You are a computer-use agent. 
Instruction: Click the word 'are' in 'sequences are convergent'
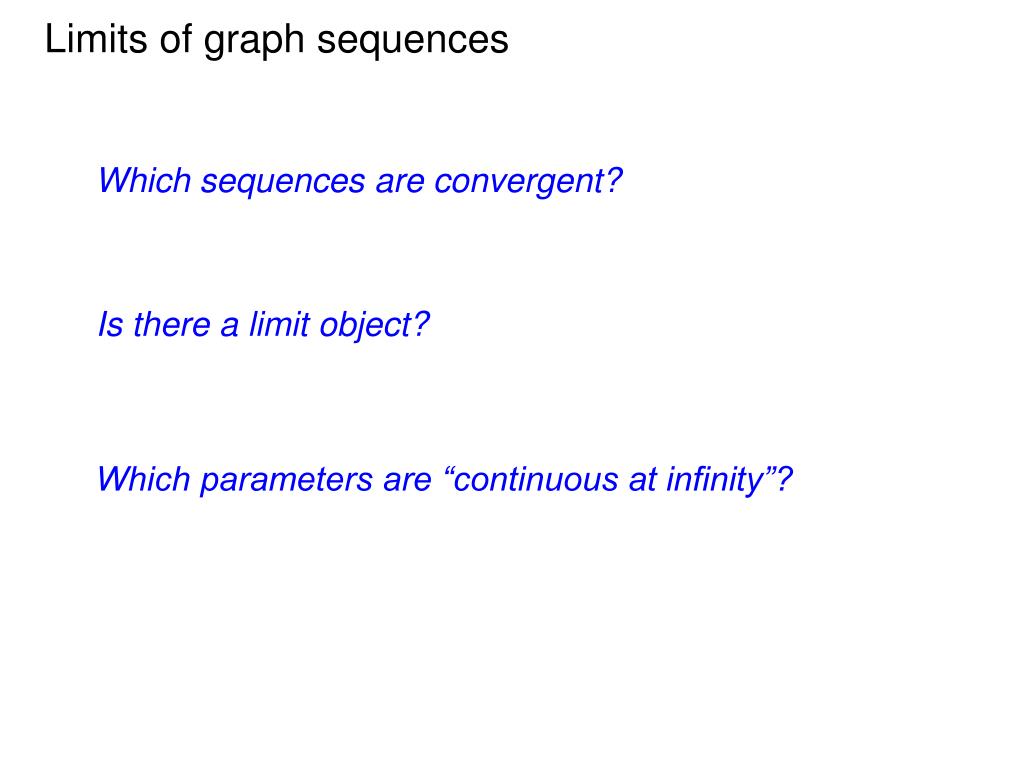(400, 183)
